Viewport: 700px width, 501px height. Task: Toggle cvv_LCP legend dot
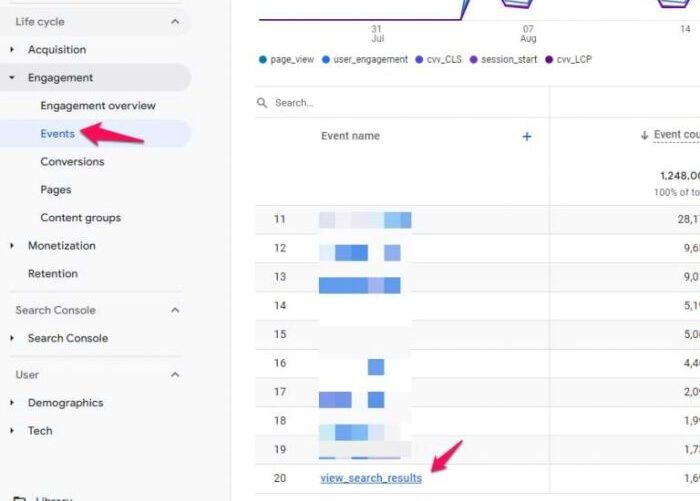click(549, 59)
